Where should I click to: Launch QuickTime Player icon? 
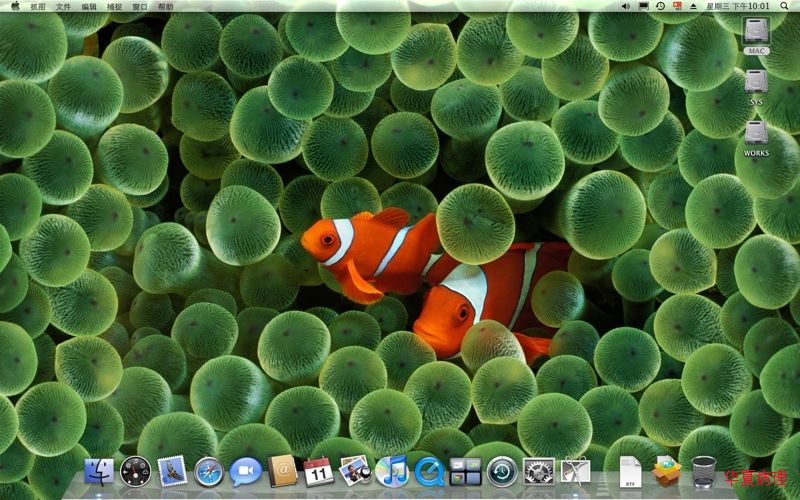pyautogui.click(x=429, y=471)
